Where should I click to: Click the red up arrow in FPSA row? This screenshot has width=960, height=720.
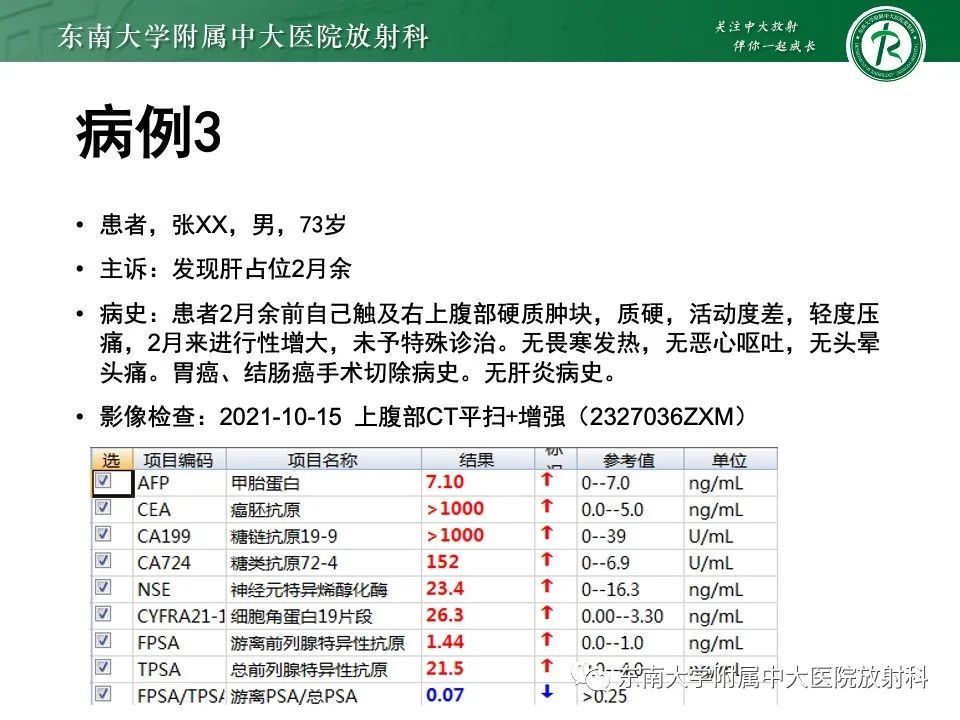pos(547,639)
